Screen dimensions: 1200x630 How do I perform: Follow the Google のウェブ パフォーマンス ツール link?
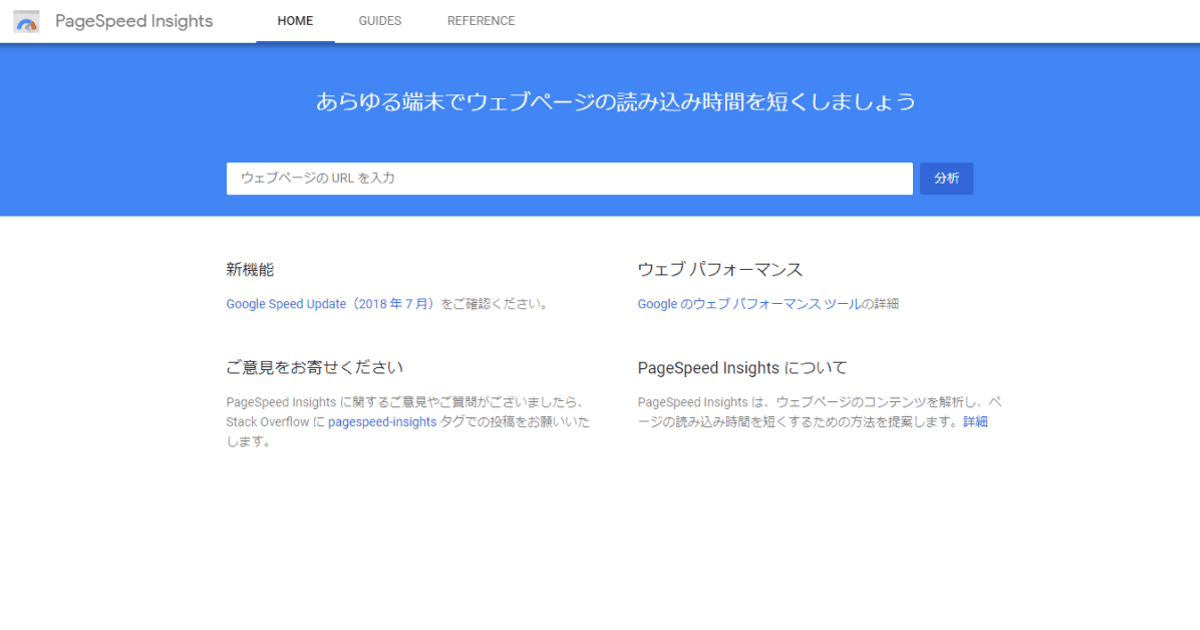[749, 304]
